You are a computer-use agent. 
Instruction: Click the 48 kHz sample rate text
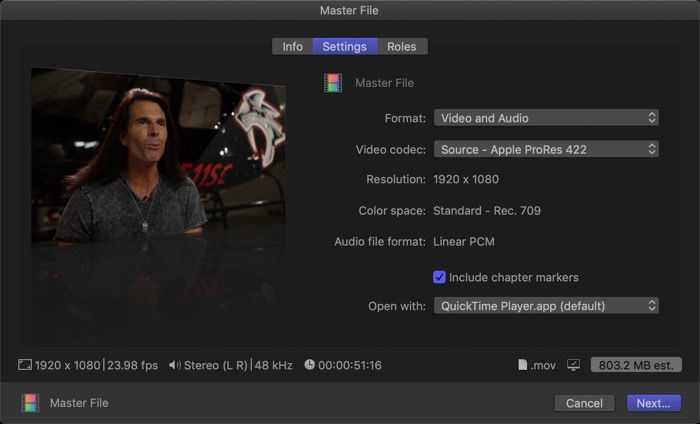tap(273, 366)
